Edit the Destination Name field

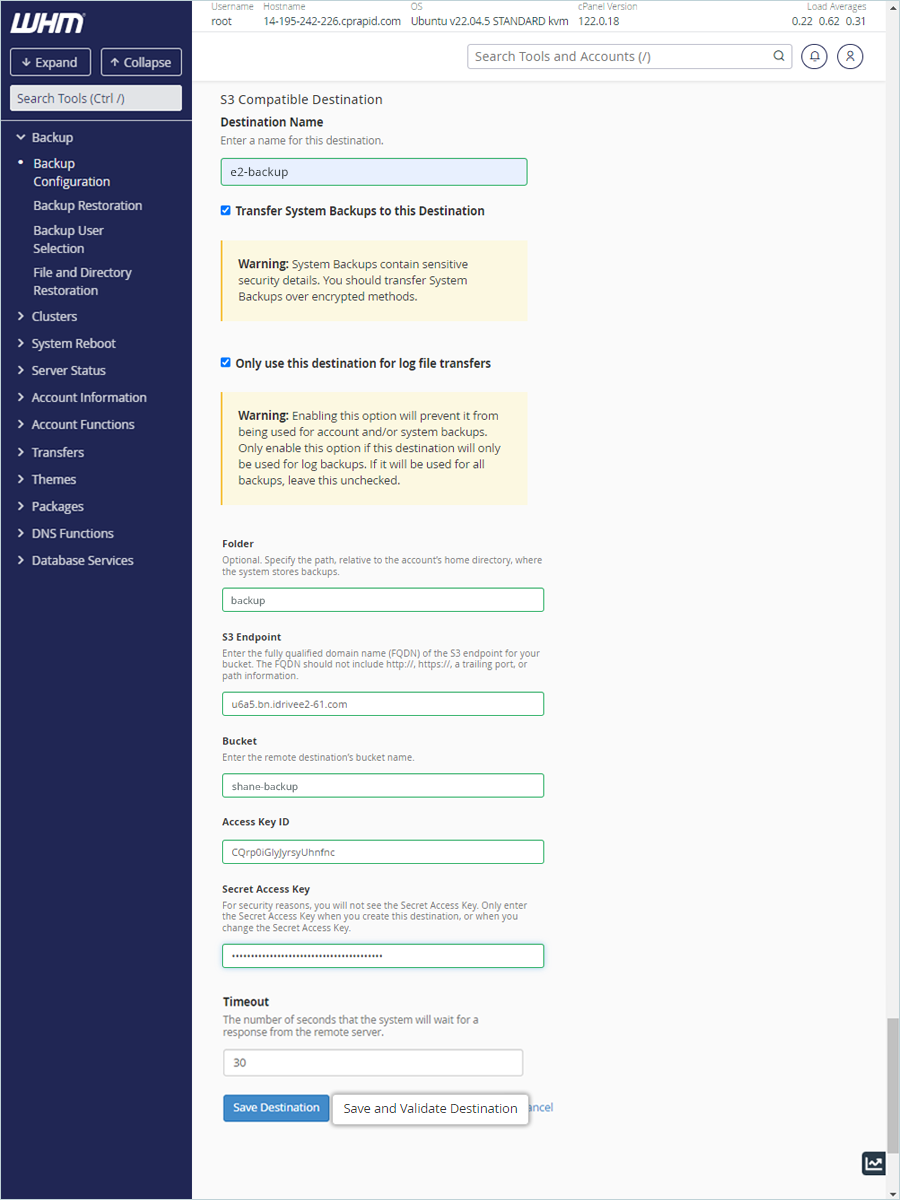pyautogui.click(x=374, y=172)
